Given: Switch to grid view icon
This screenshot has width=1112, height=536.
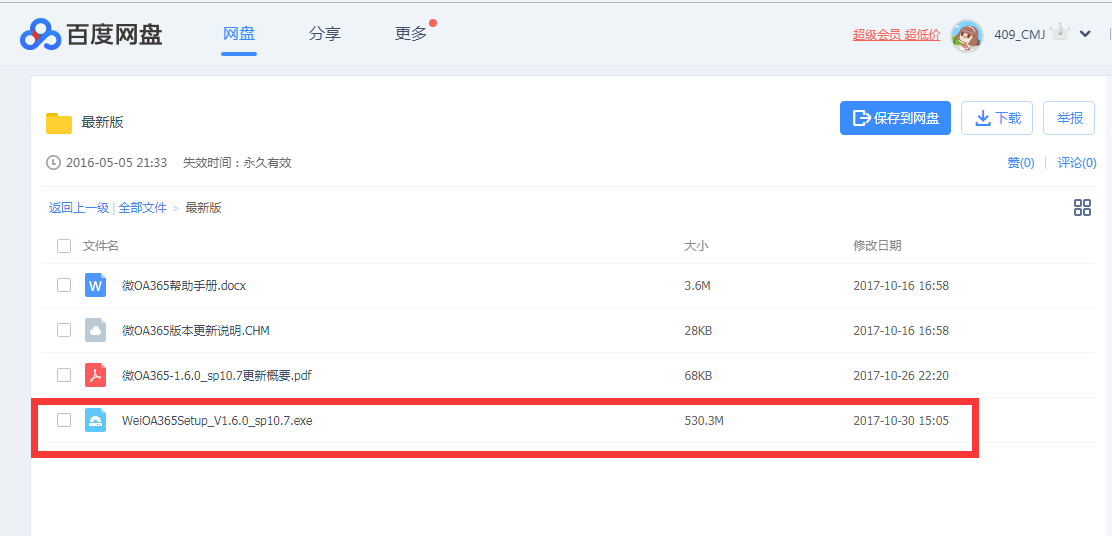Looking at the screenshot, I should (x=1082, y=208).
